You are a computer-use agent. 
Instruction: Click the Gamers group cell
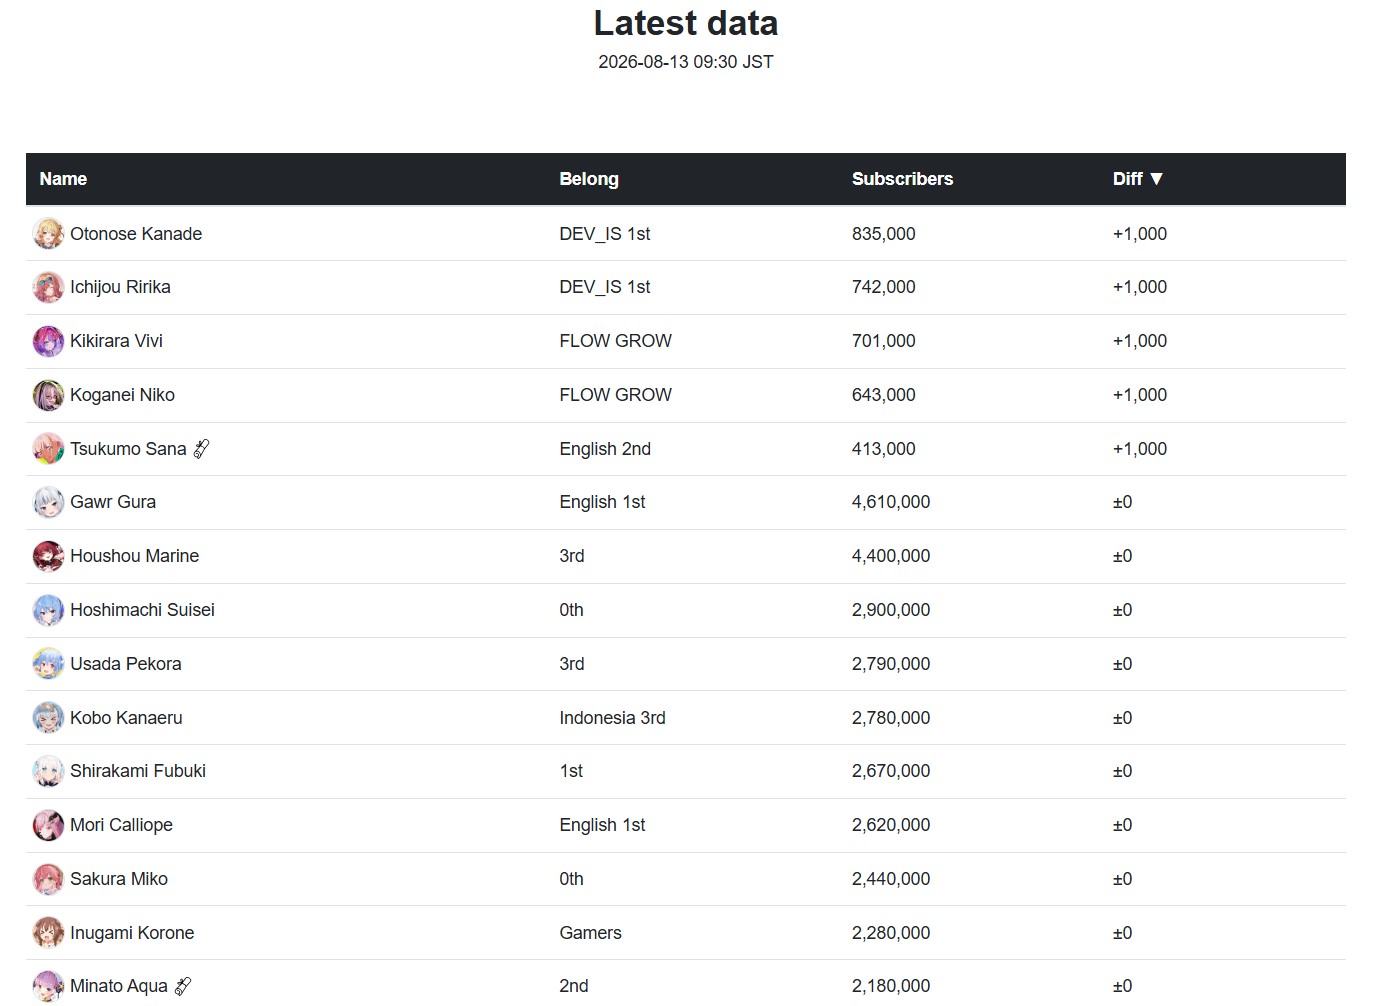pyautogui.click(x=590, y=933)
